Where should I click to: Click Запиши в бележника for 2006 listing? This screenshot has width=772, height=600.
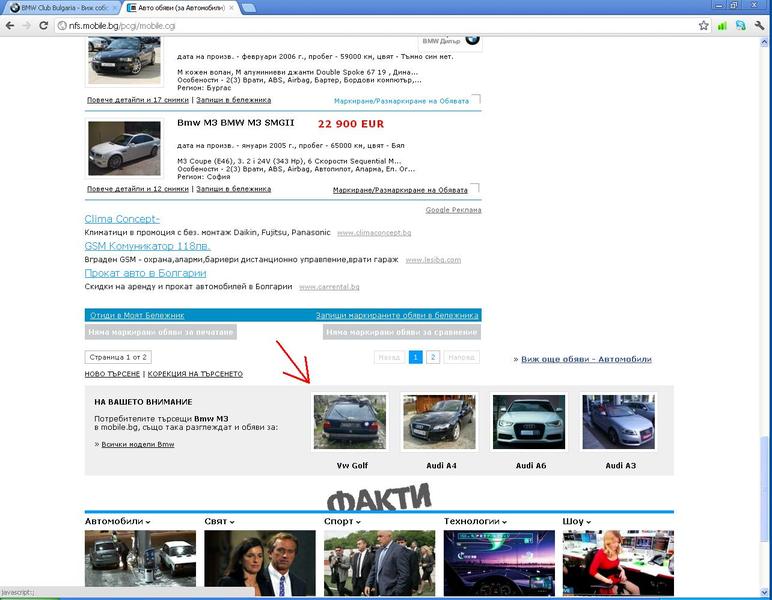point(233,100)
